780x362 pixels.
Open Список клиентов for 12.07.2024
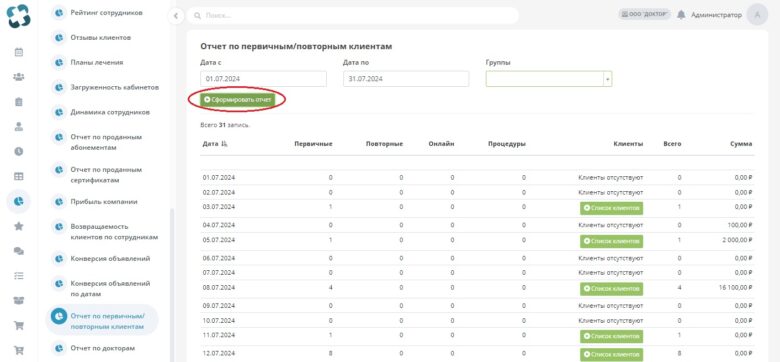pyautogui.click(x=611, y=355)
